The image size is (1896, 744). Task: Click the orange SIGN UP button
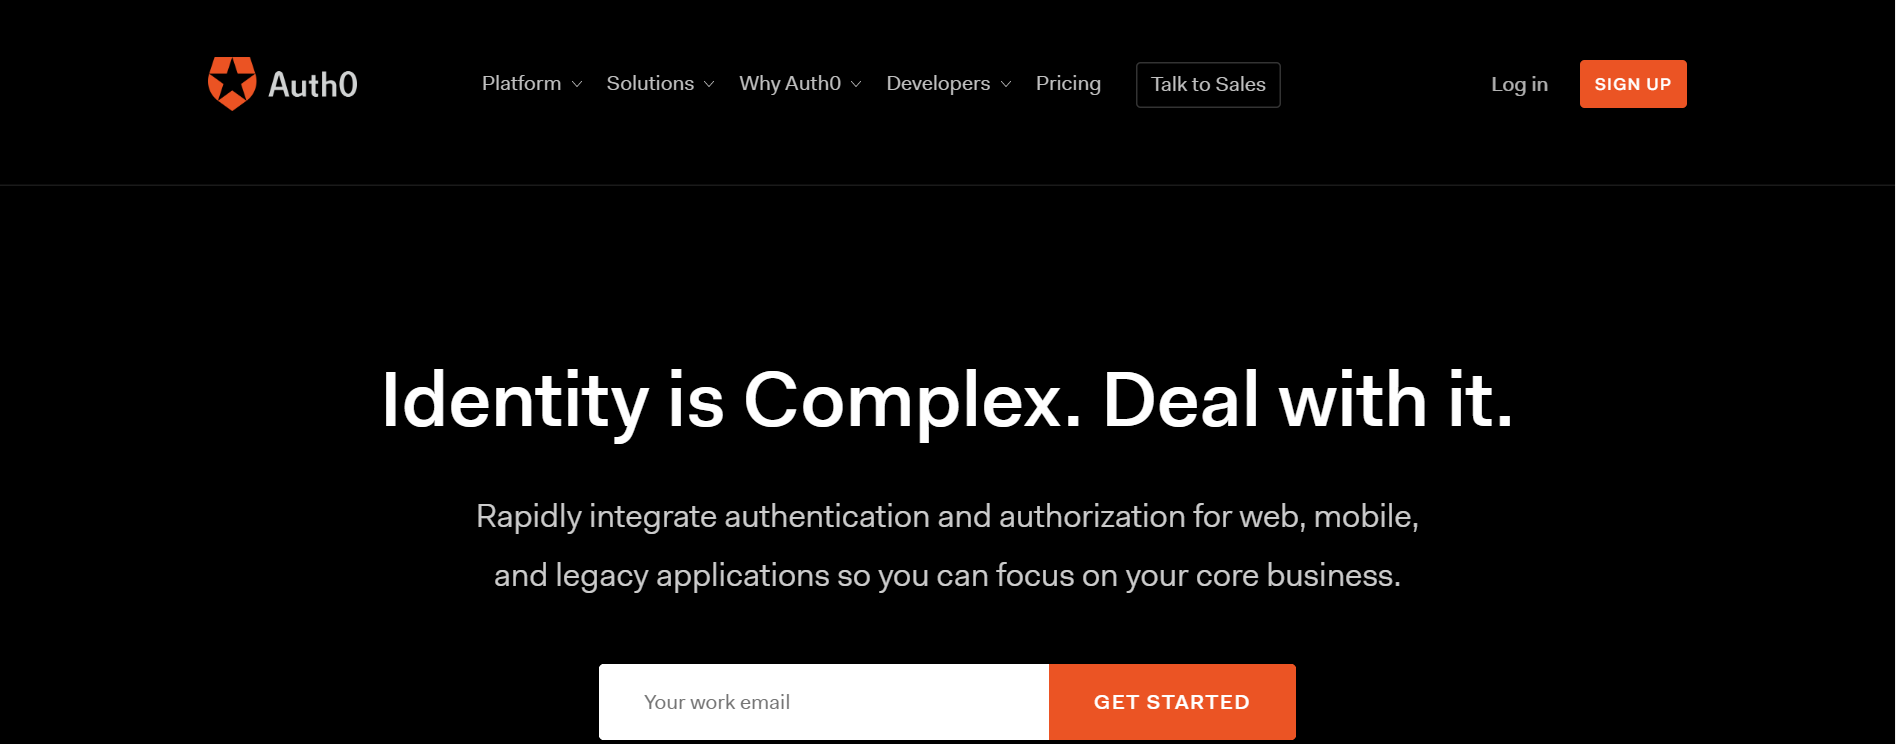(x=1633, y=84)
